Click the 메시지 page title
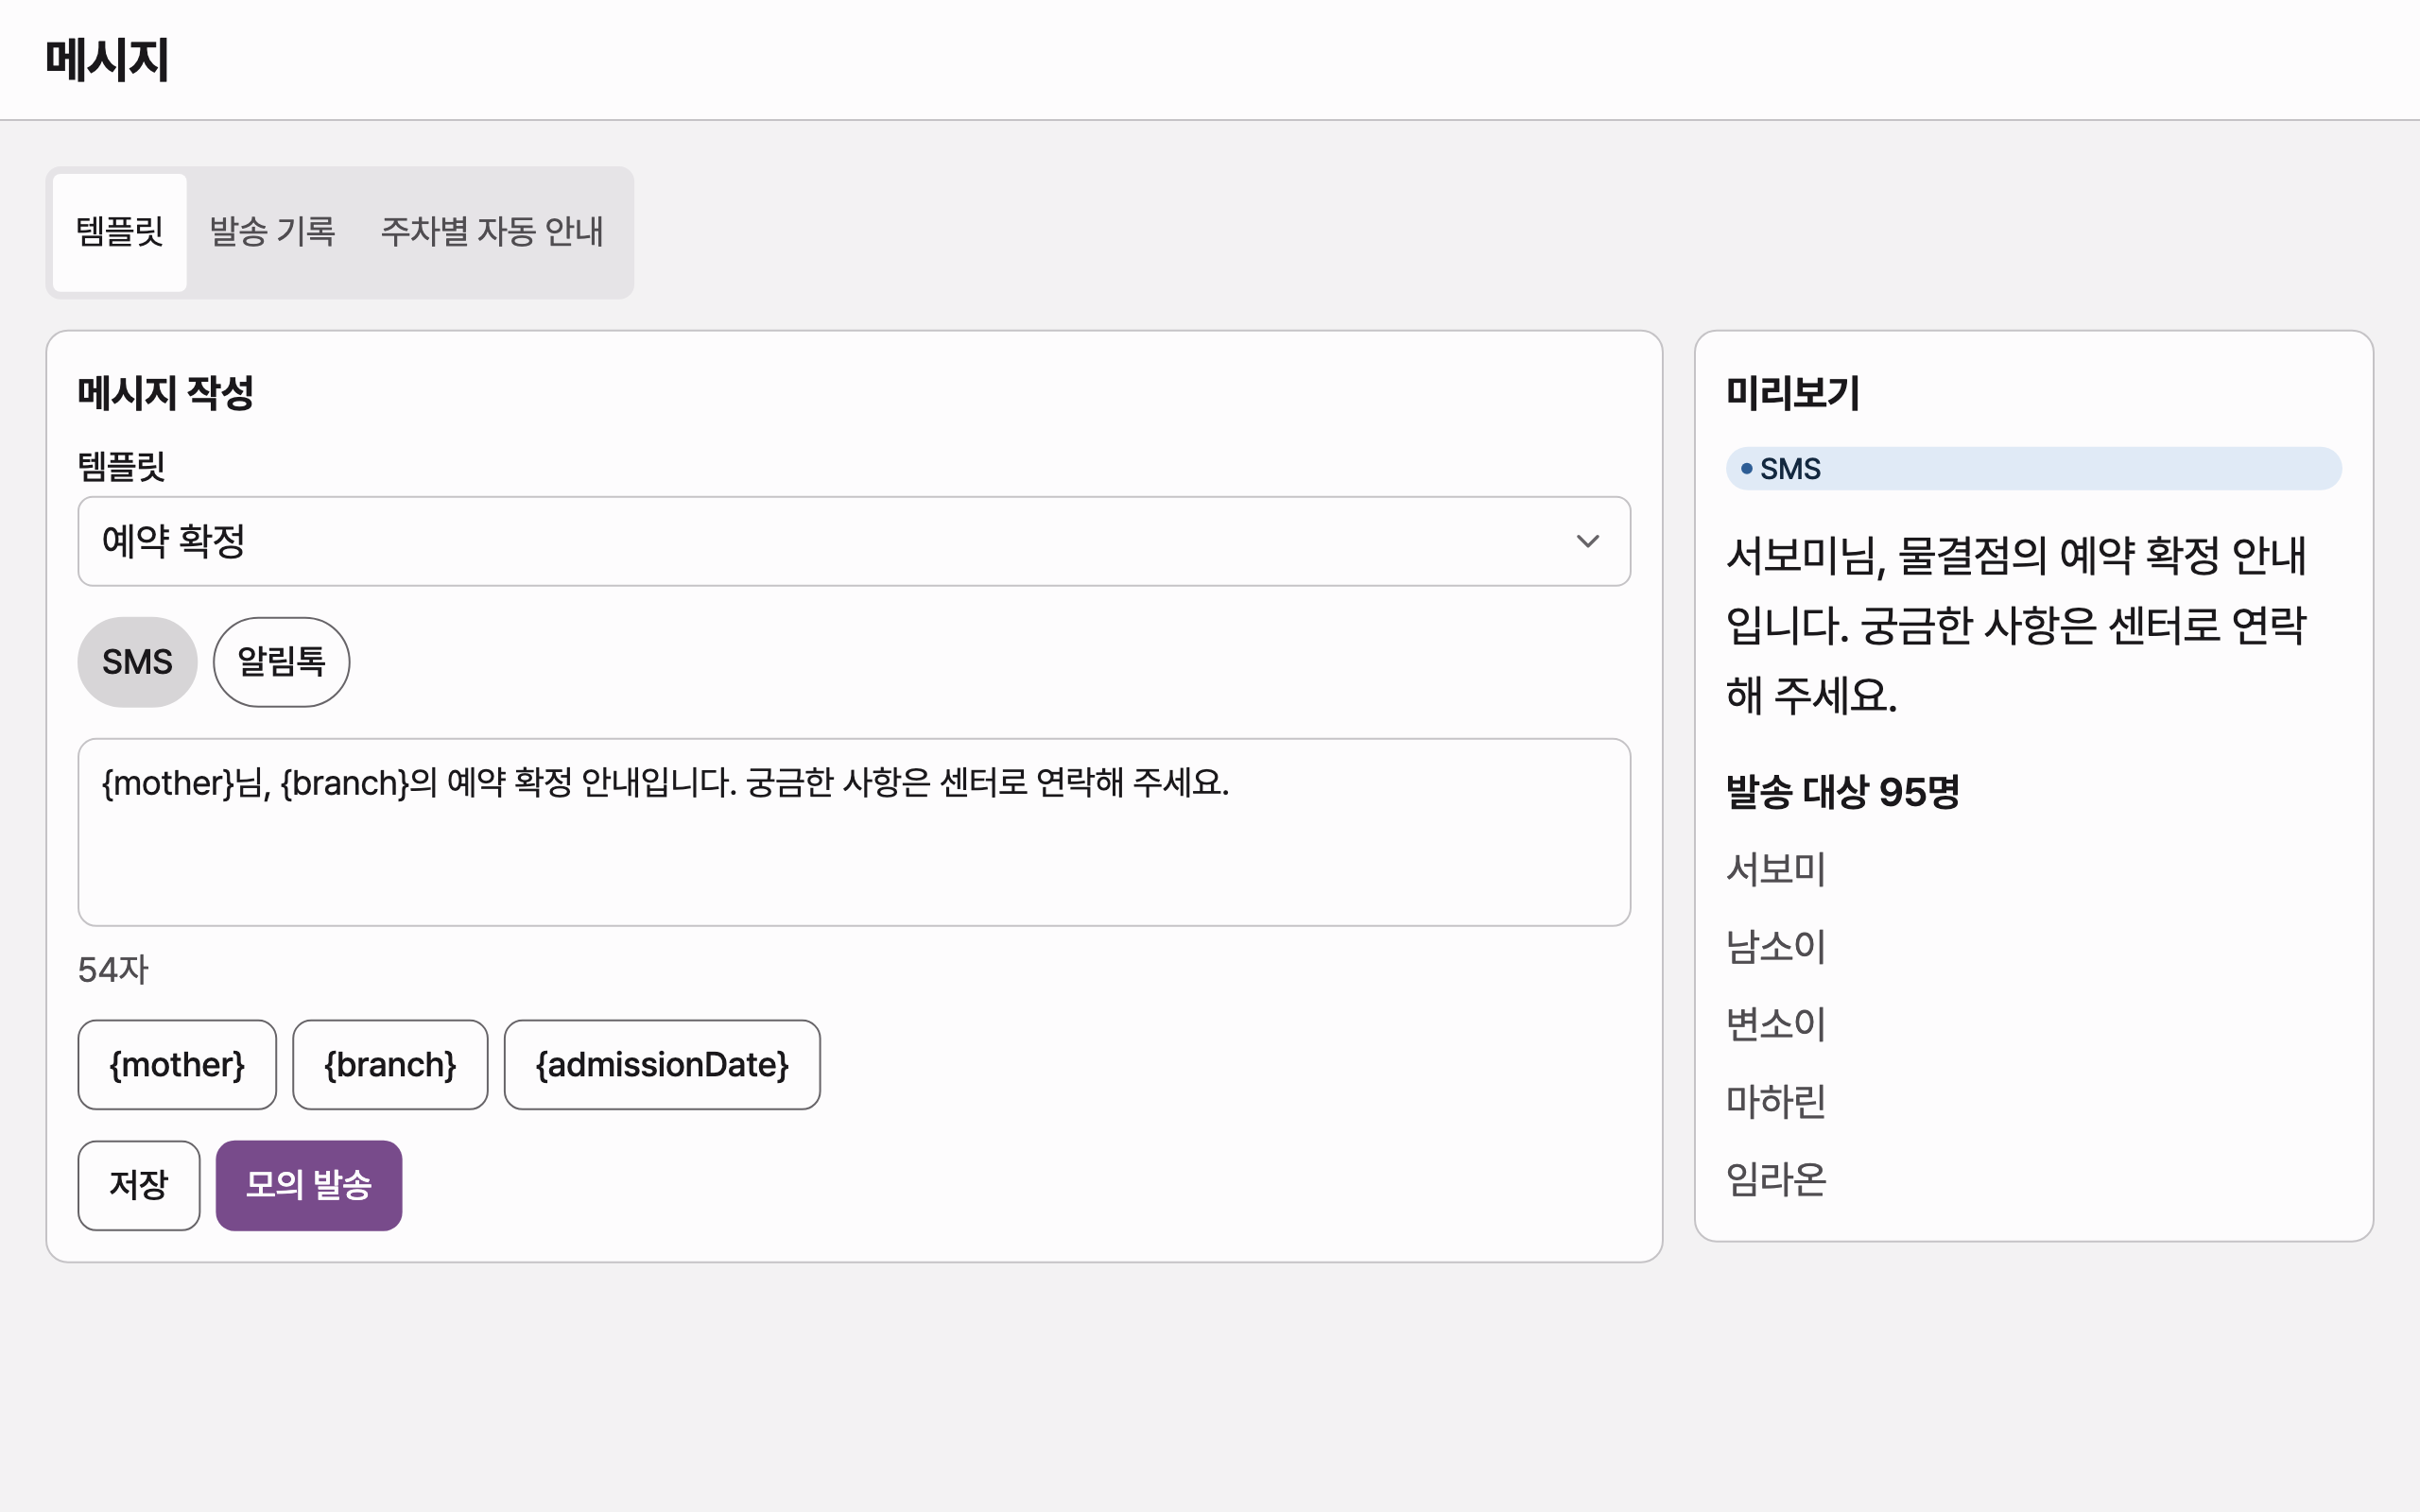The height and width of the screenshot is (1512, 2420). tap(107, 60)
